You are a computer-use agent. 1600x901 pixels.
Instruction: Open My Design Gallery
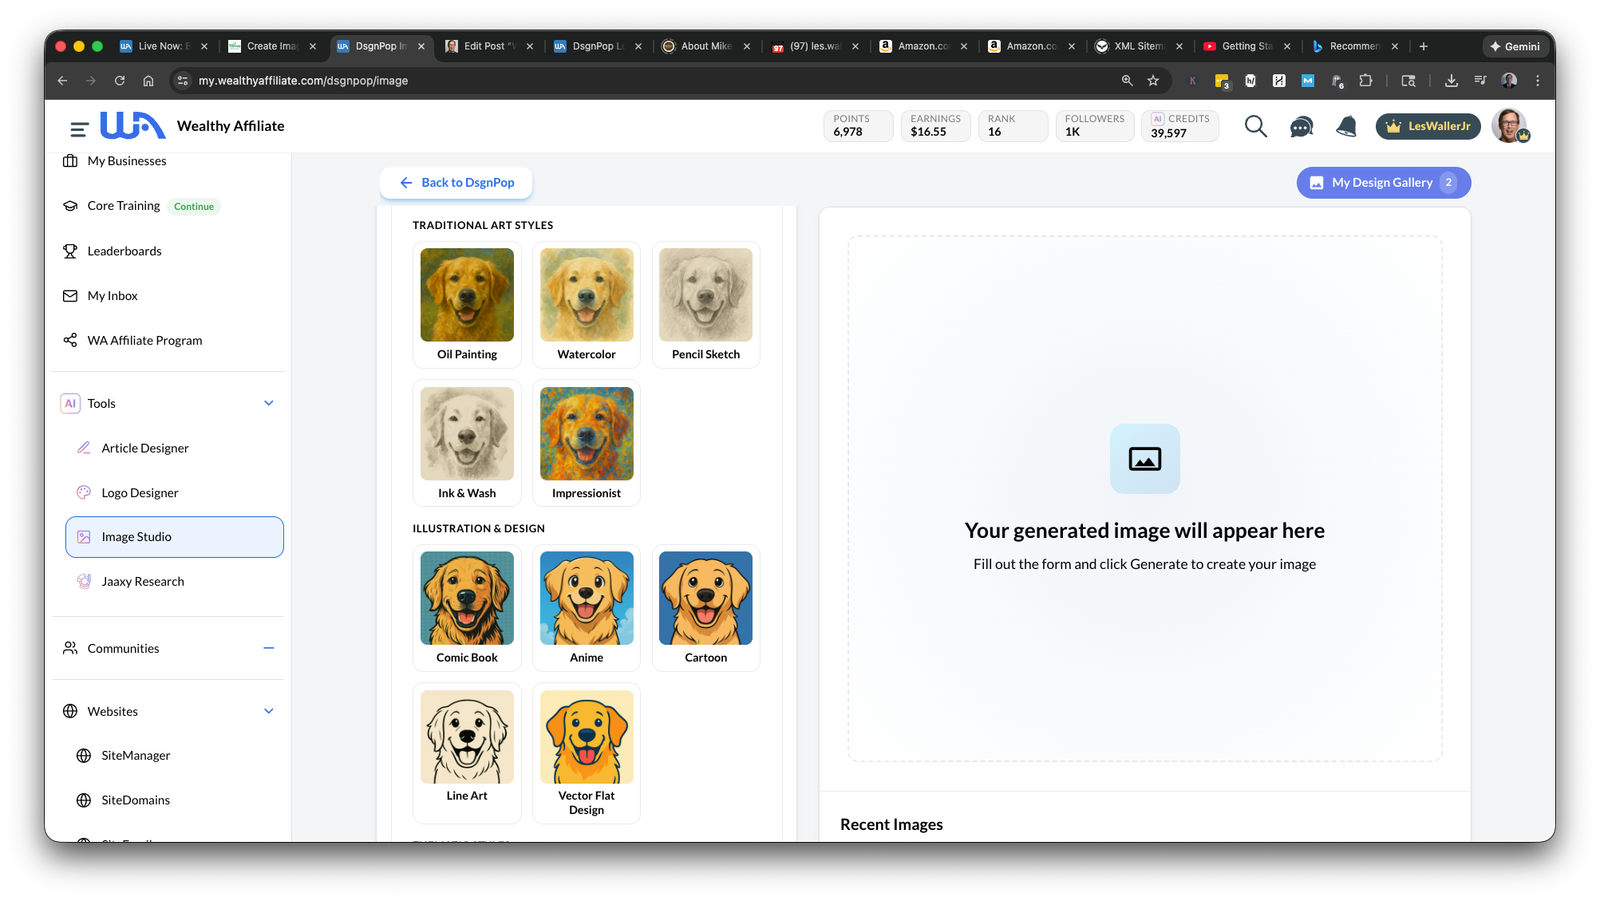(x=1383, y=183)
